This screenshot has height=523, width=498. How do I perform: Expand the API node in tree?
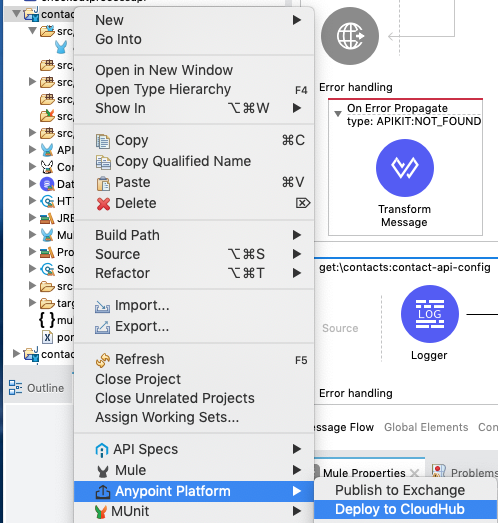coord(32,149)
